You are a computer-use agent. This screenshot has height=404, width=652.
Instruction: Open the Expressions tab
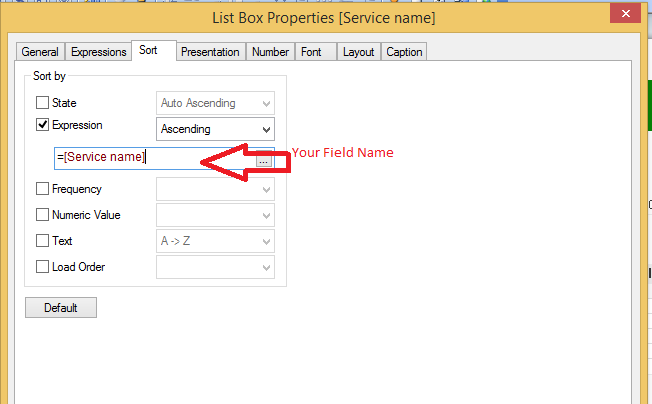[99, 52]
